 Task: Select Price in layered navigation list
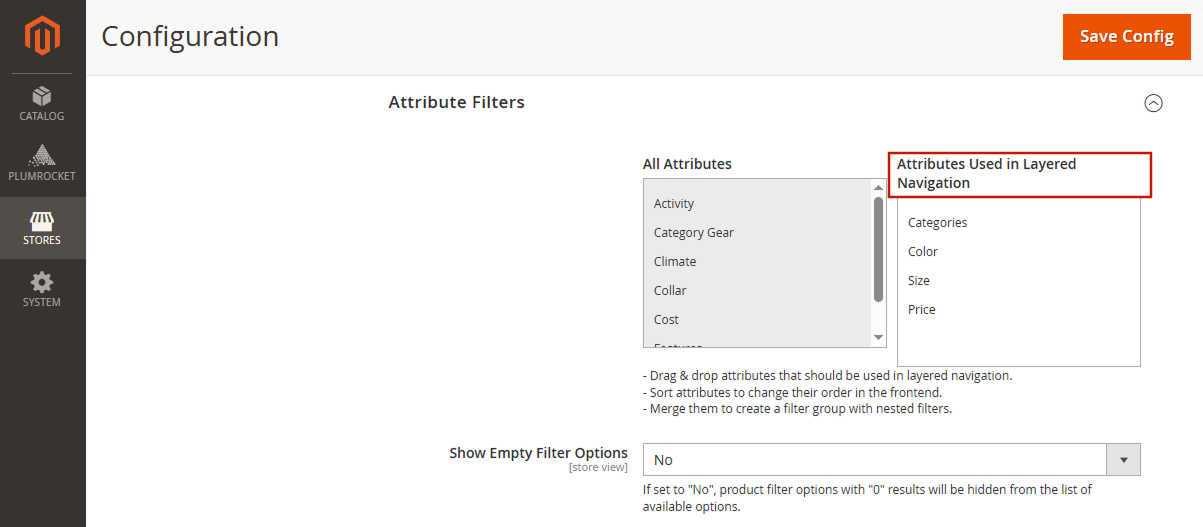coord(922,310)
